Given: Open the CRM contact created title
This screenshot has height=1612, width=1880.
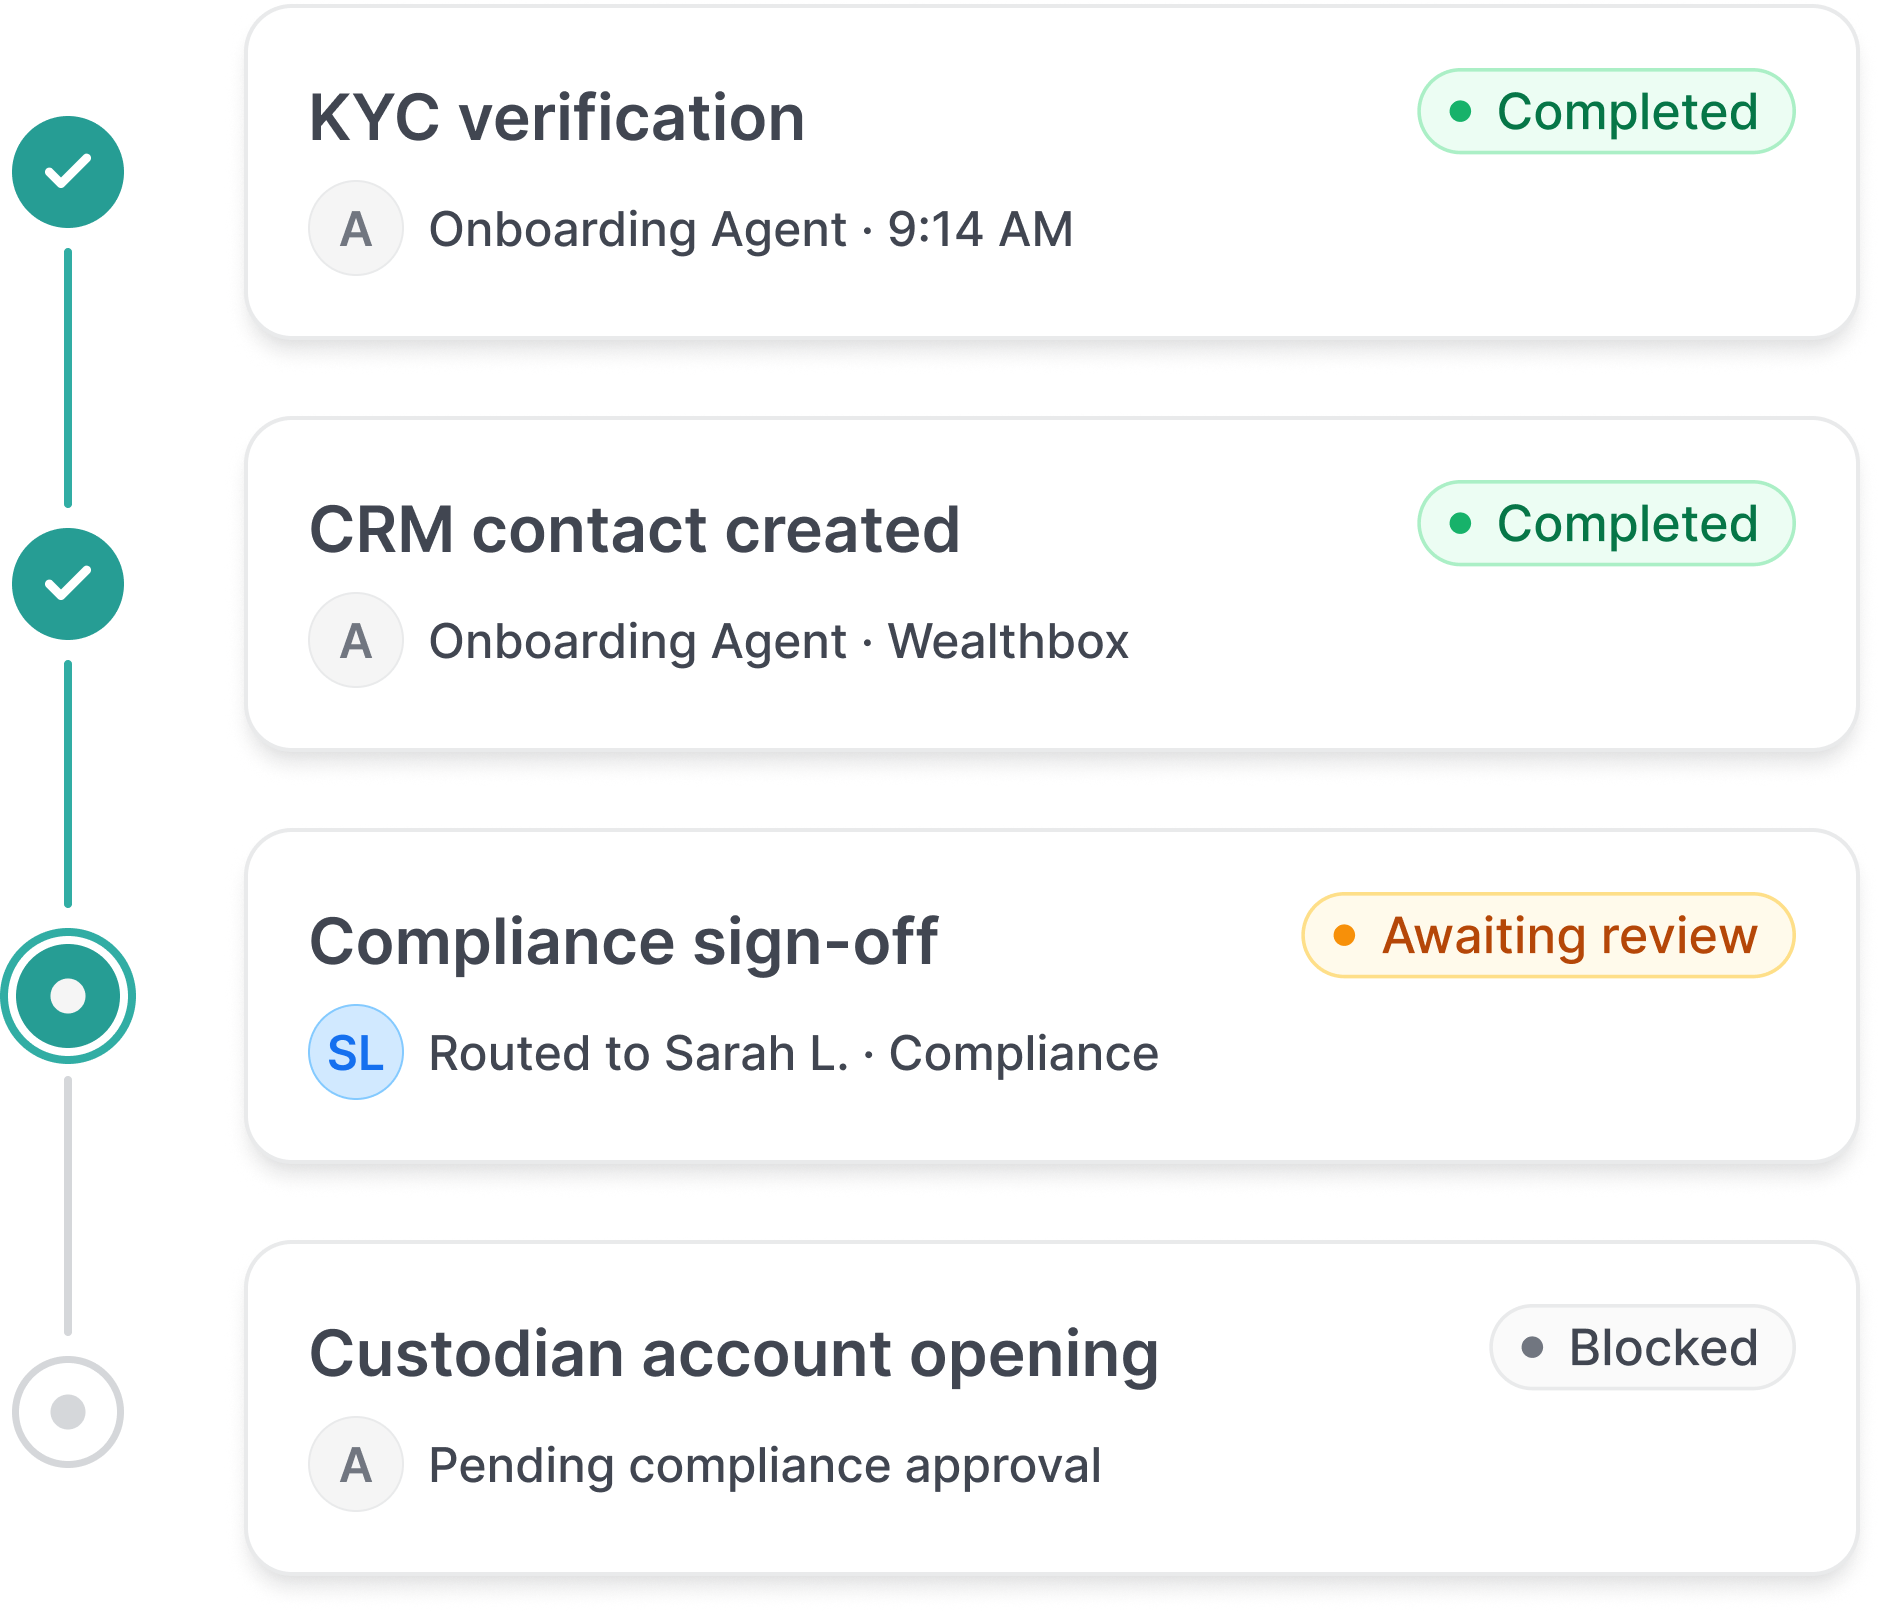Looking at the screenshot, I should [x=635, y=530].
